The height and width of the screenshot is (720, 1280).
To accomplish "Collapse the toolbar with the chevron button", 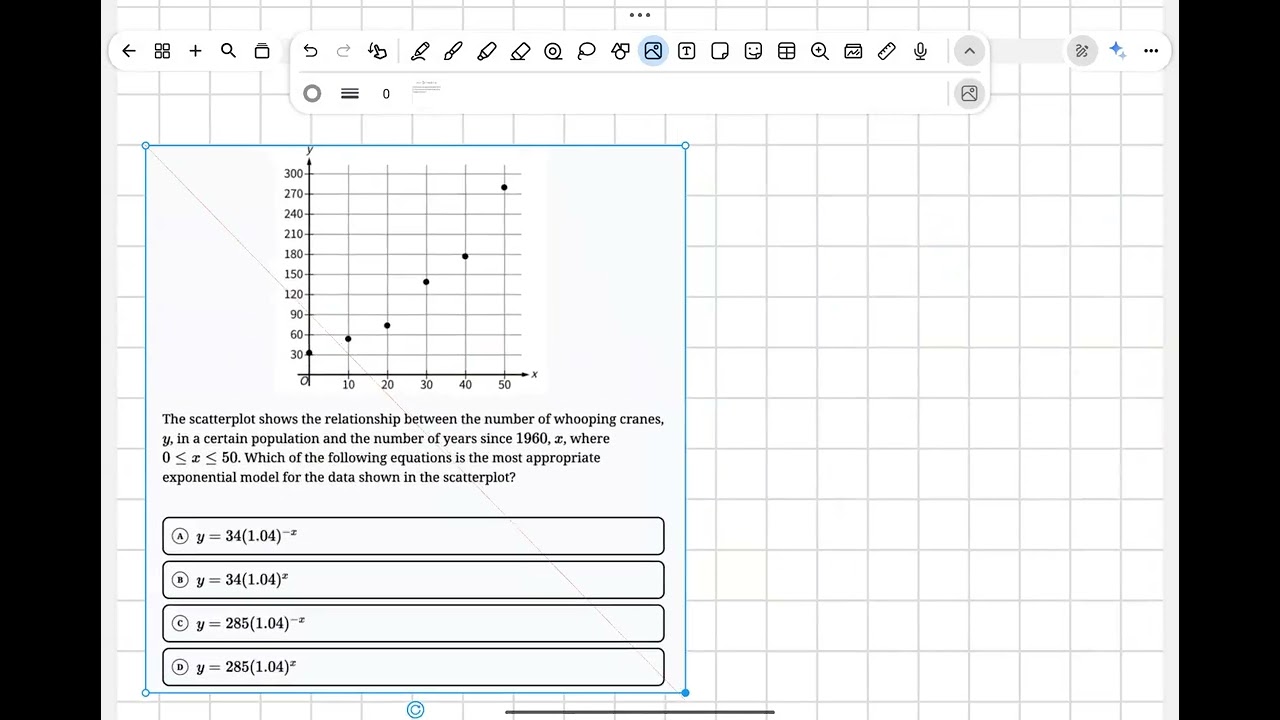I will pyautogui.click(x=969, y=51).
